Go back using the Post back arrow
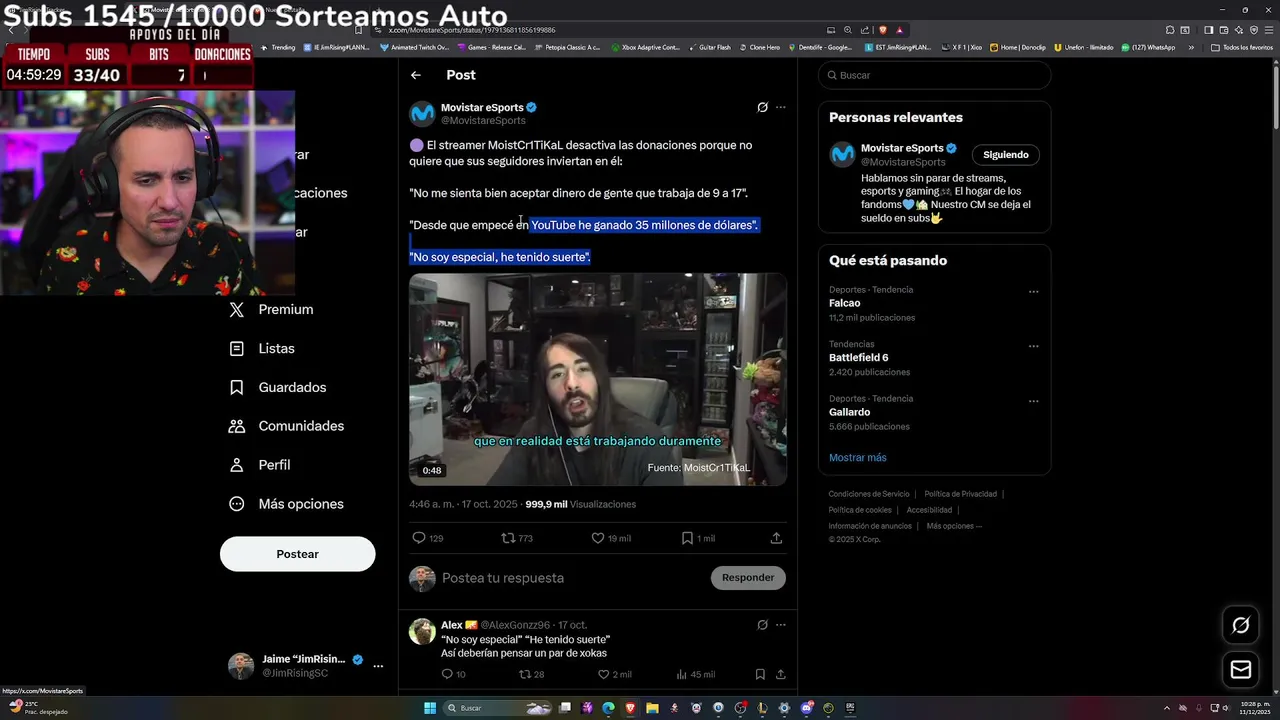 click(x=416, y=75)
